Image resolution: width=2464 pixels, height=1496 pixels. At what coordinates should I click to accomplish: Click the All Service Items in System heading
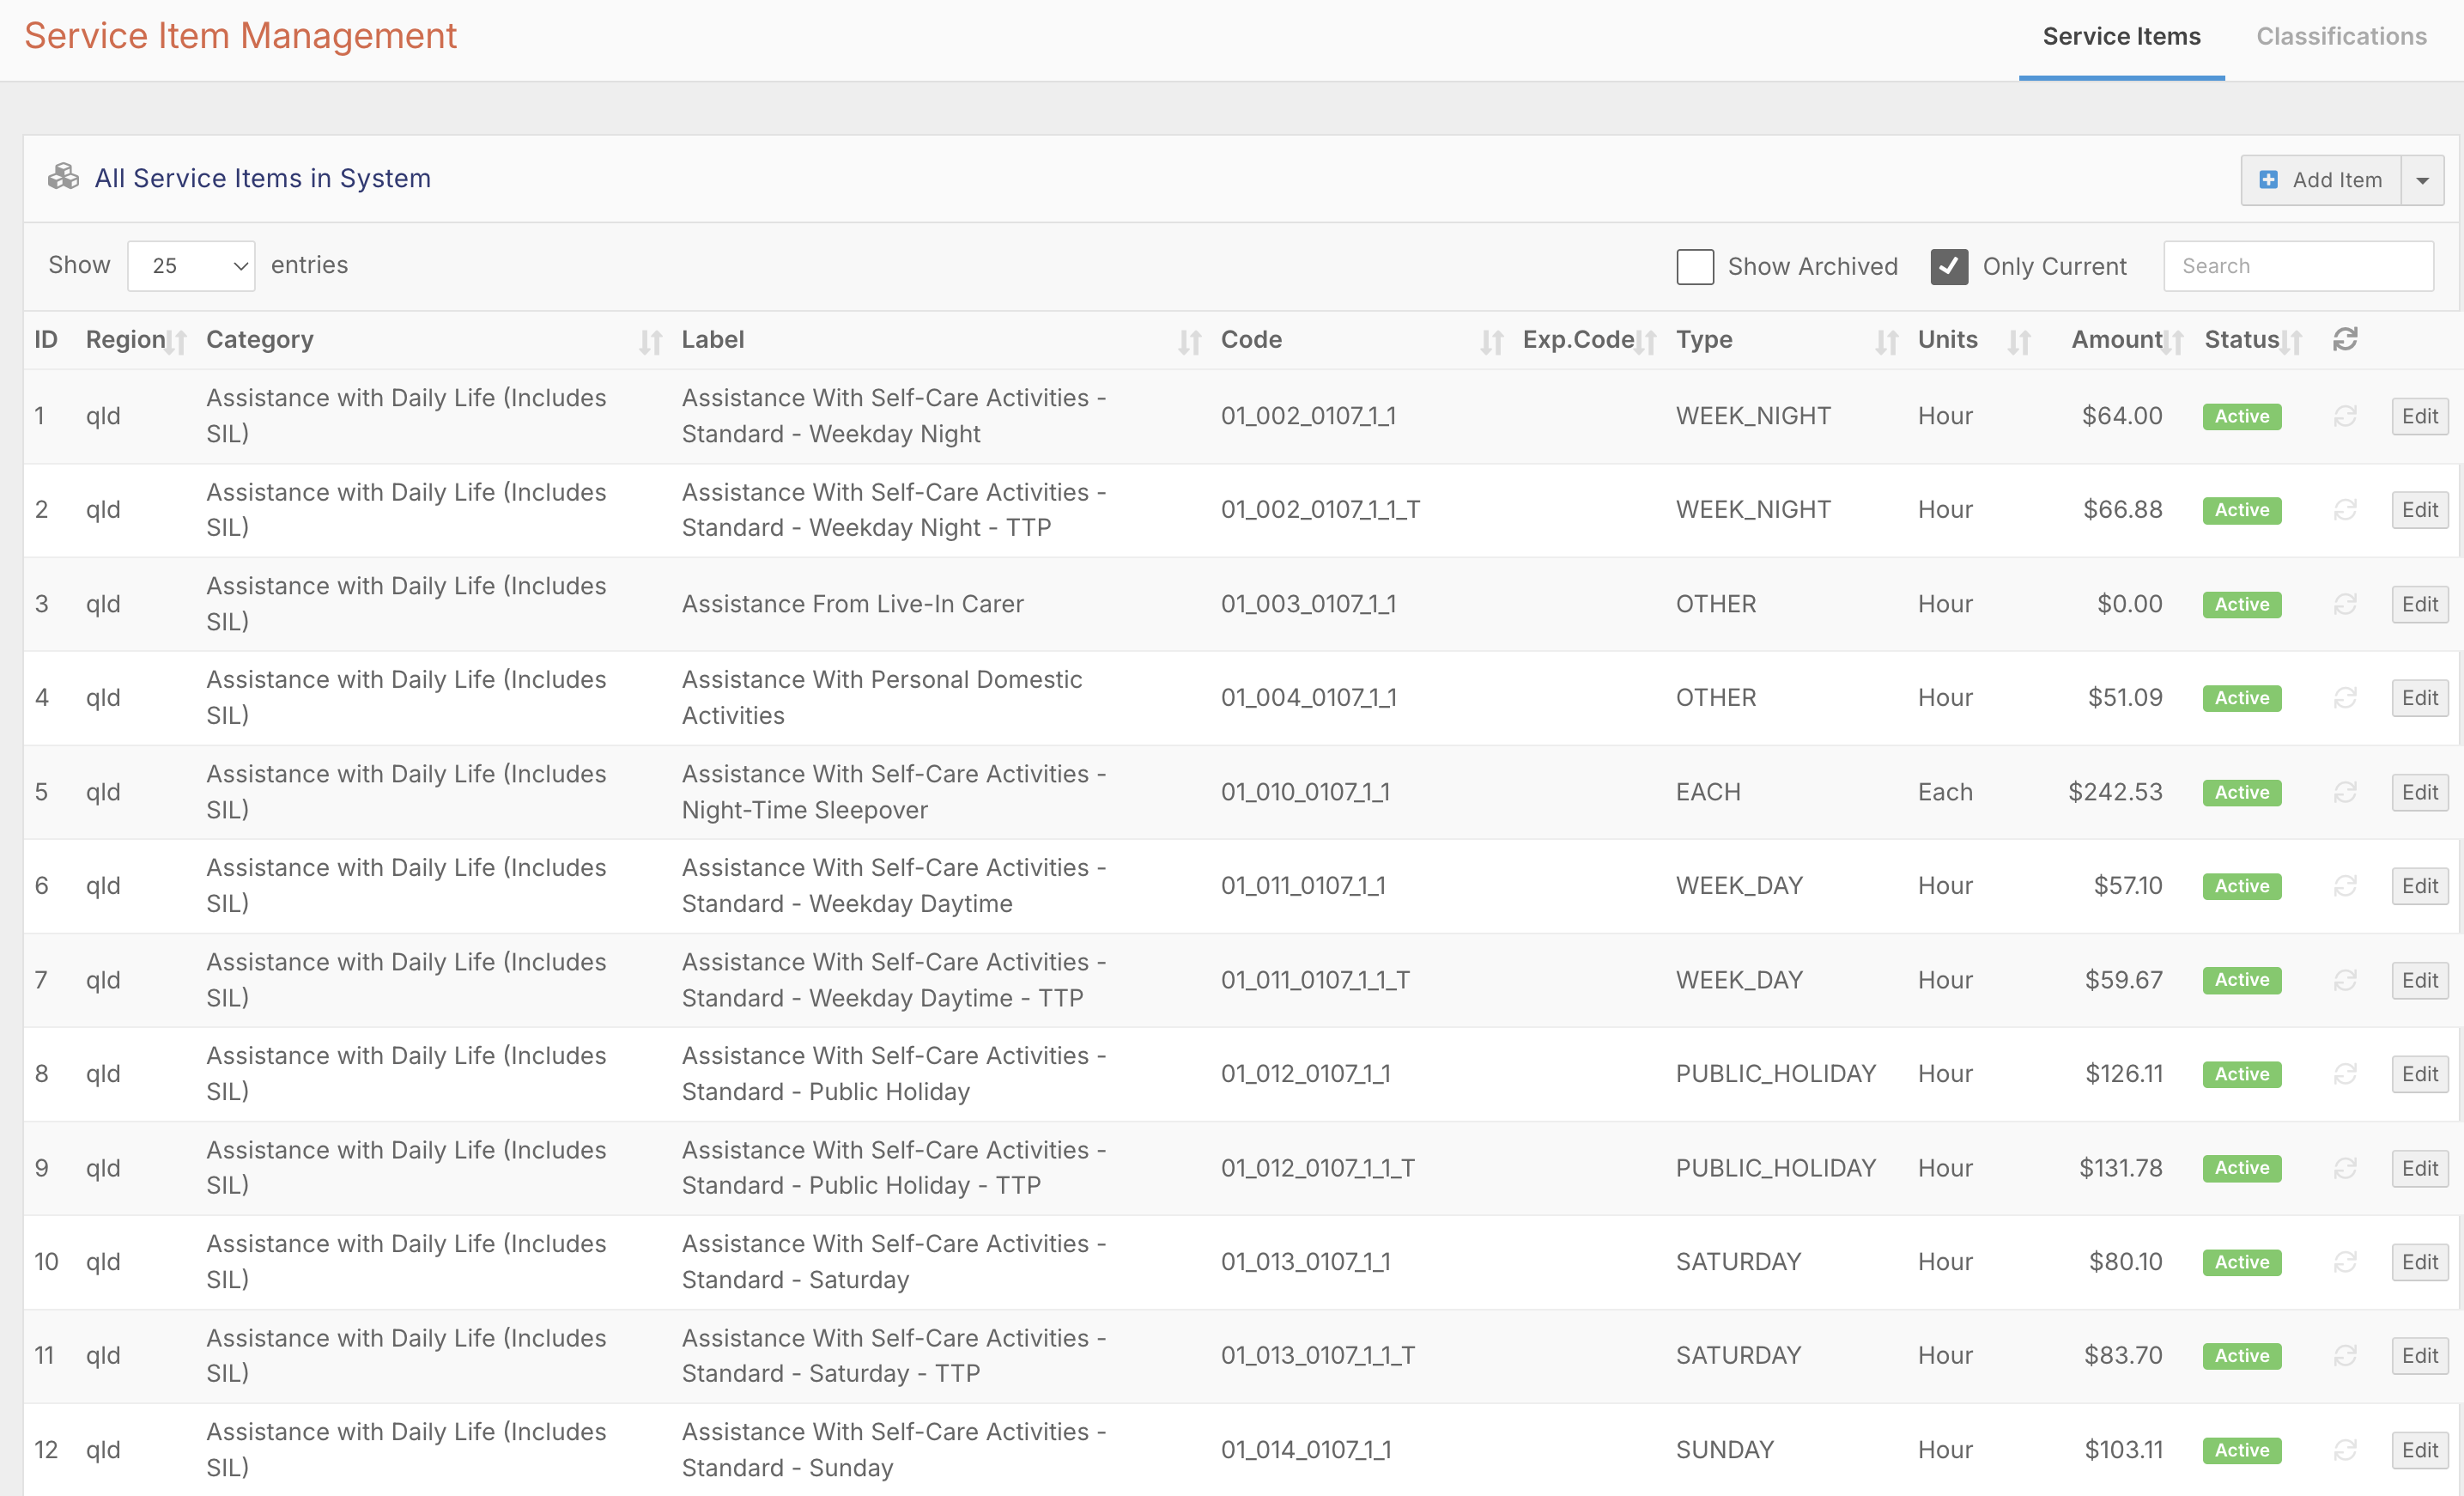click(262, 178)
